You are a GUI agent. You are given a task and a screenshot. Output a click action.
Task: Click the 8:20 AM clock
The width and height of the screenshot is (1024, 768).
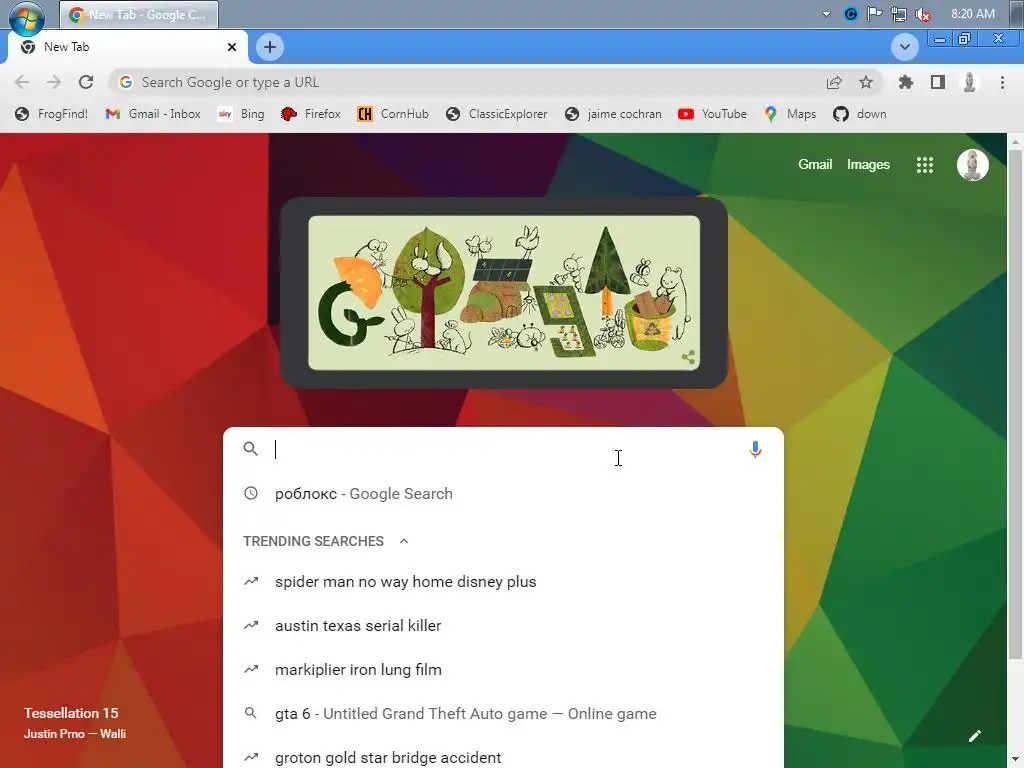[972, 14]
